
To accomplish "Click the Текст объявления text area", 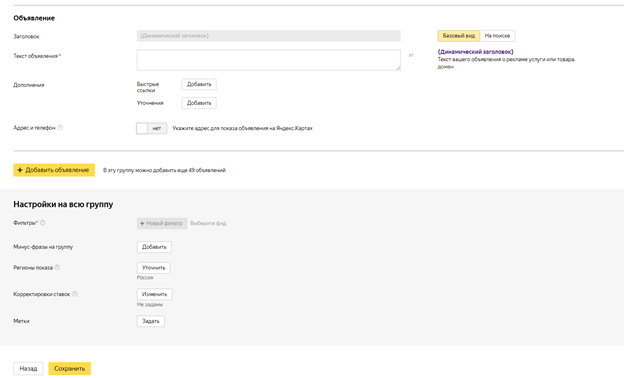I will click(269, 60).
